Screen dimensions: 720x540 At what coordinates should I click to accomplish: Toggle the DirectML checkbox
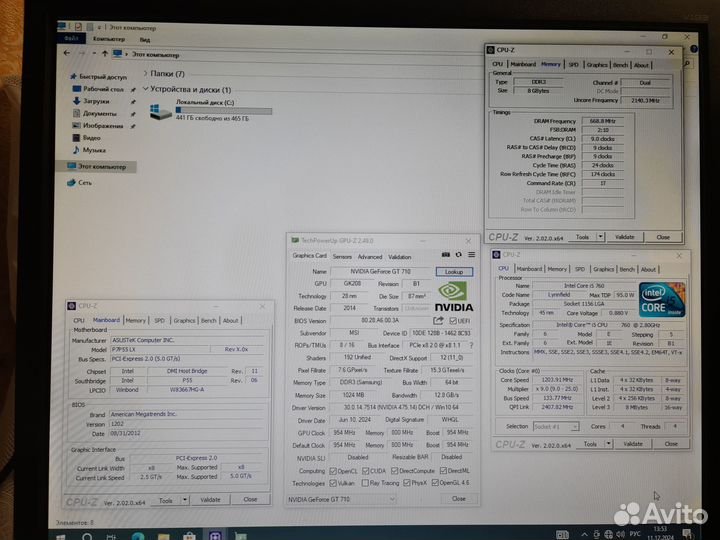coord(443,470)
